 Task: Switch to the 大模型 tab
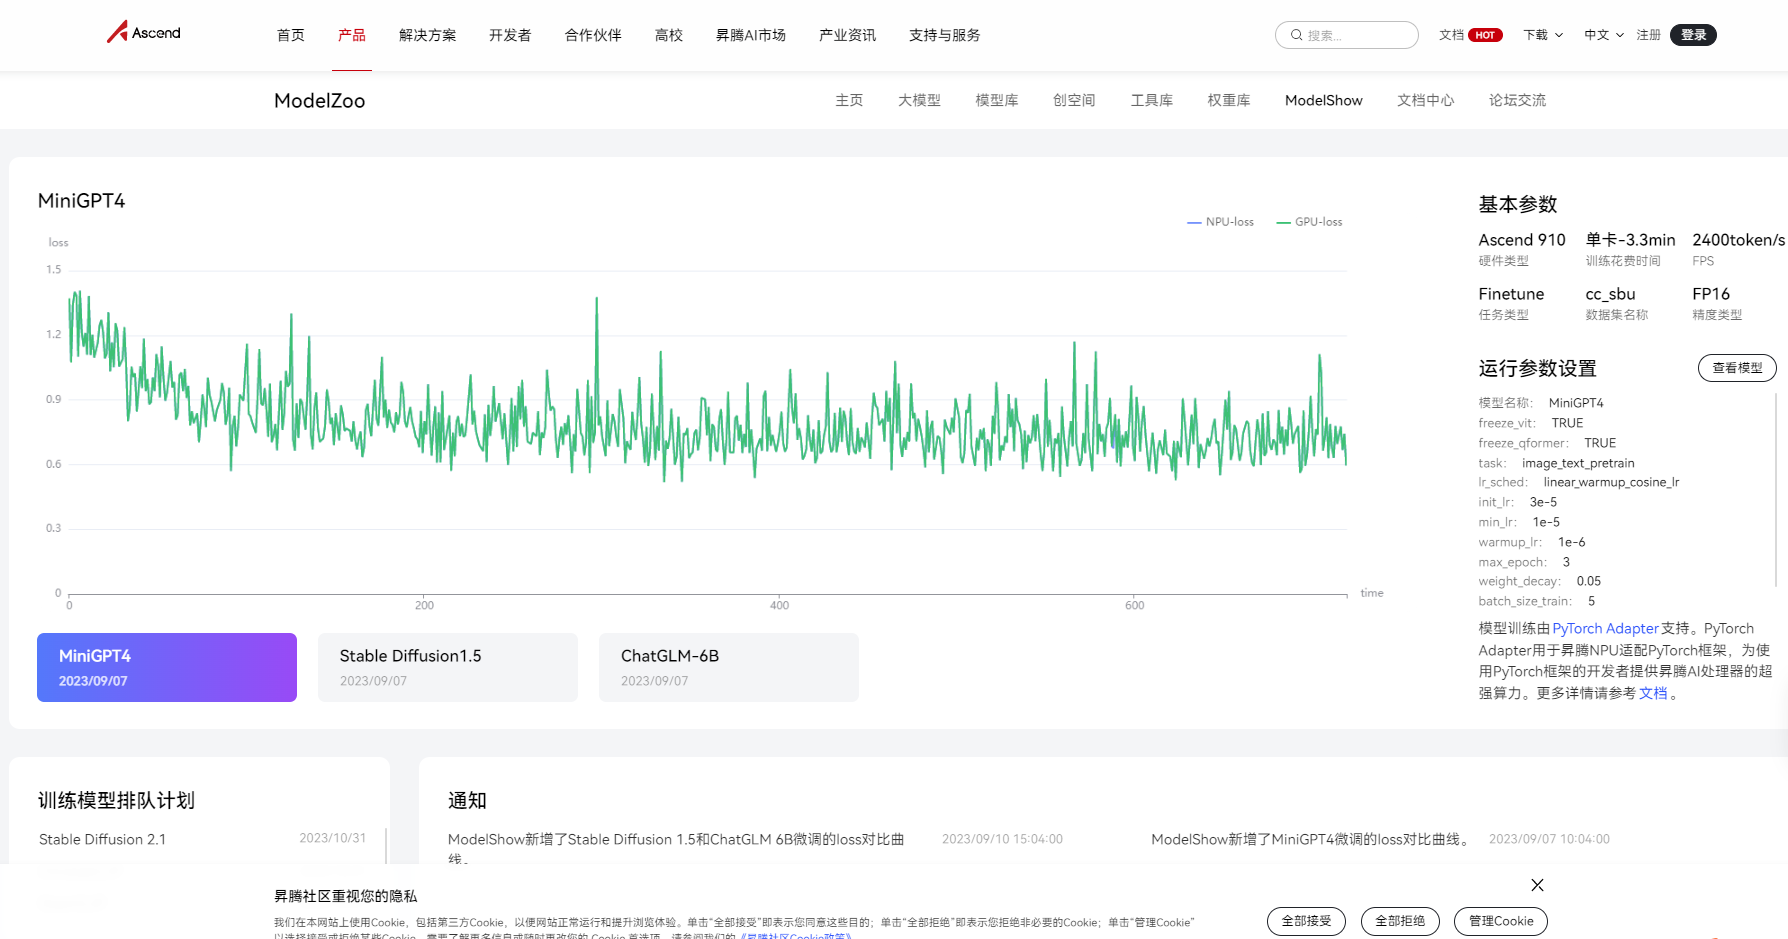point(919,100)
